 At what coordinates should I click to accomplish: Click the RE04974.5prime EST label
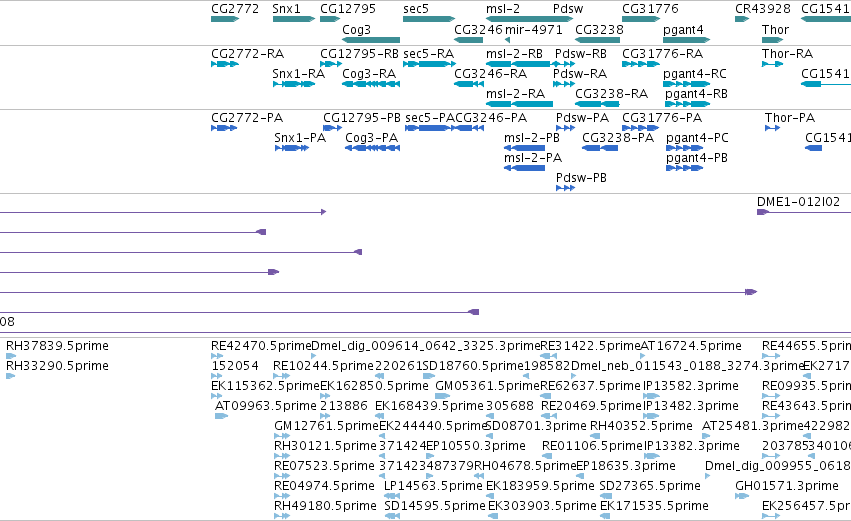point(324,486)
